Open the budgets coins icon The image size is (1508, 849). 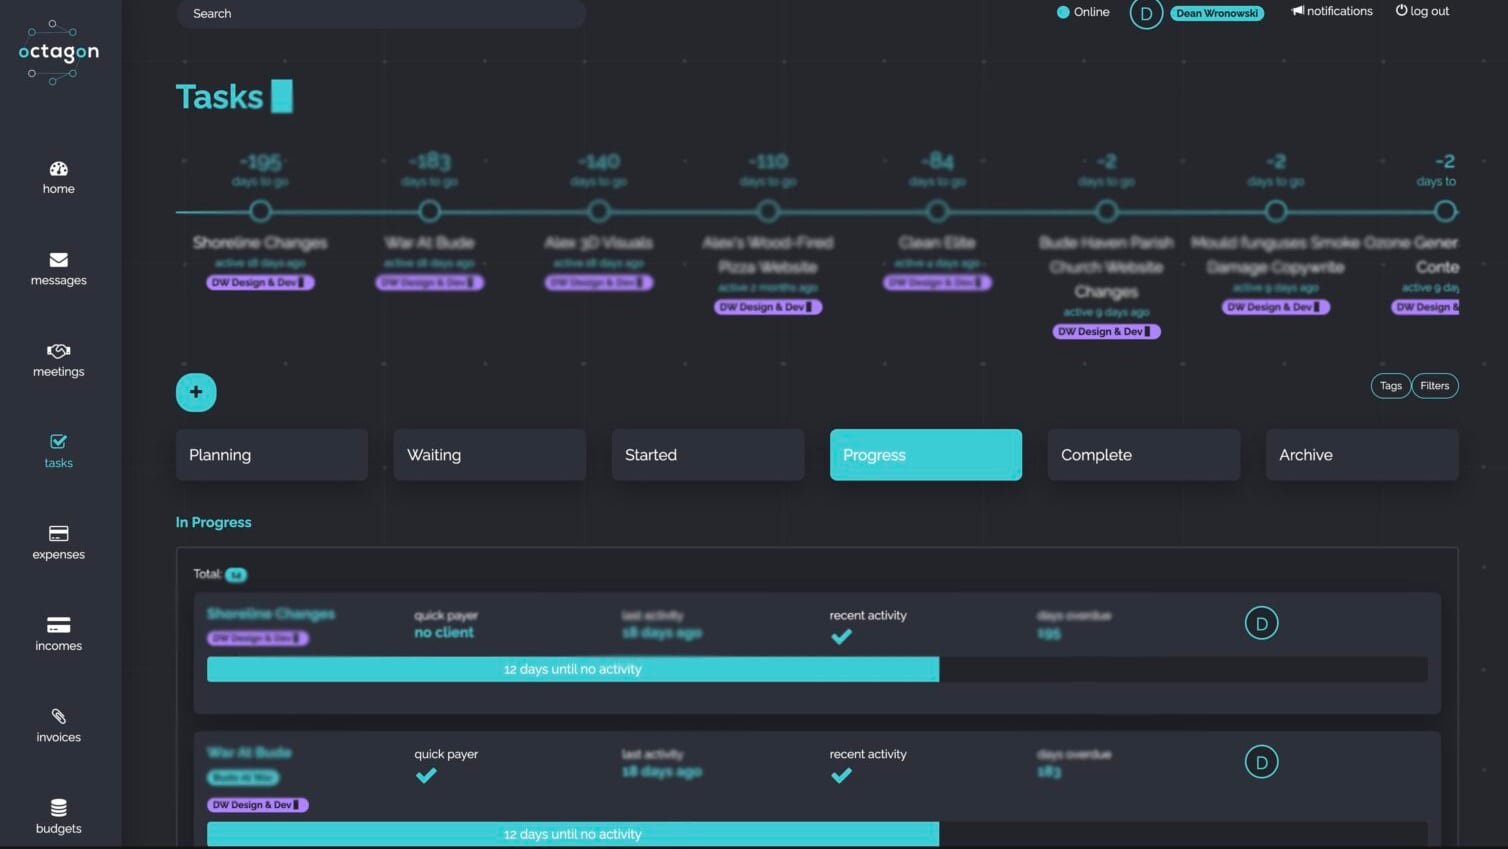pos(59,807)
